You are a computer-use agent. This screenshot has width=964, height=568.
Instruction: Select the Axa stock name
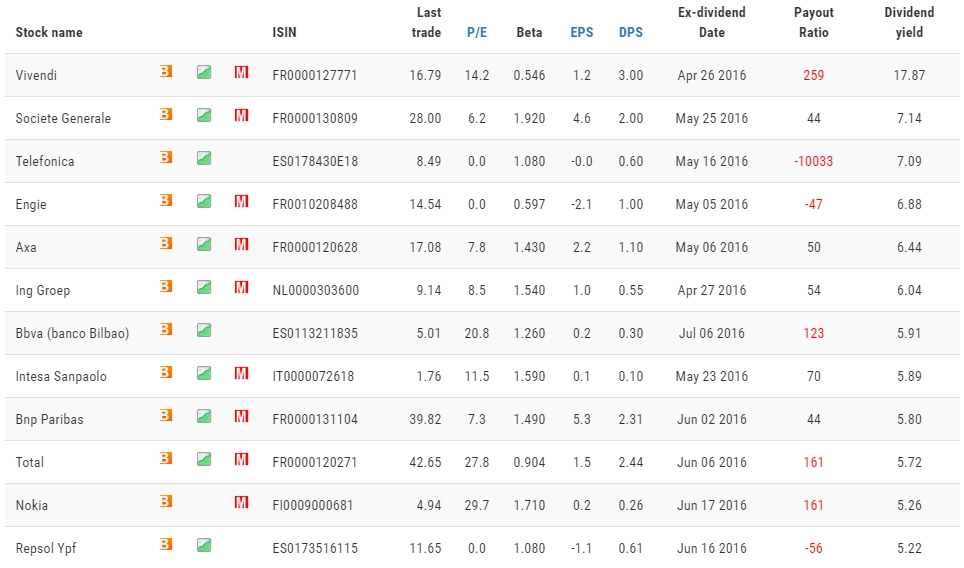tap(26, 248)
